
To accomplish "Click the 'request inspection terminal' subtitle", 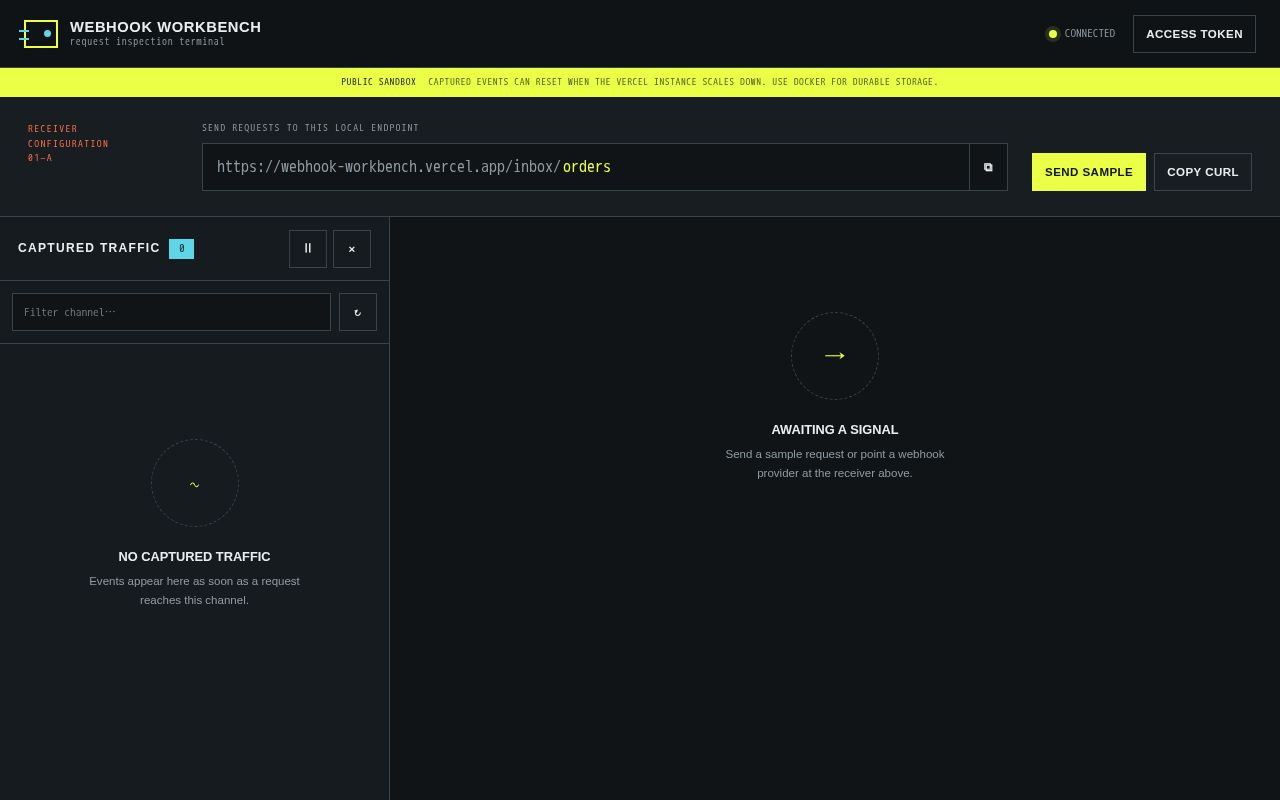I will point(148,42).
